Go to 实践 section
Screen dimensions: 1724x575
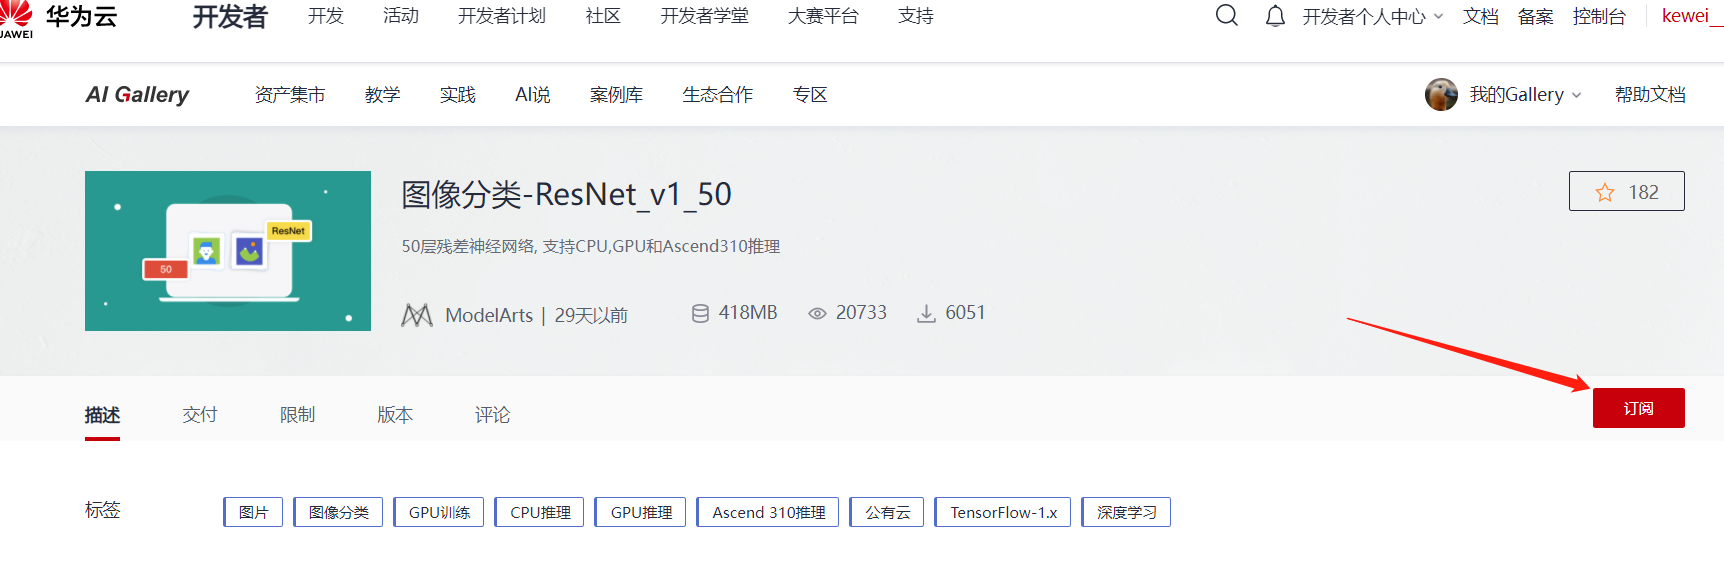click(x=457, y=95)
